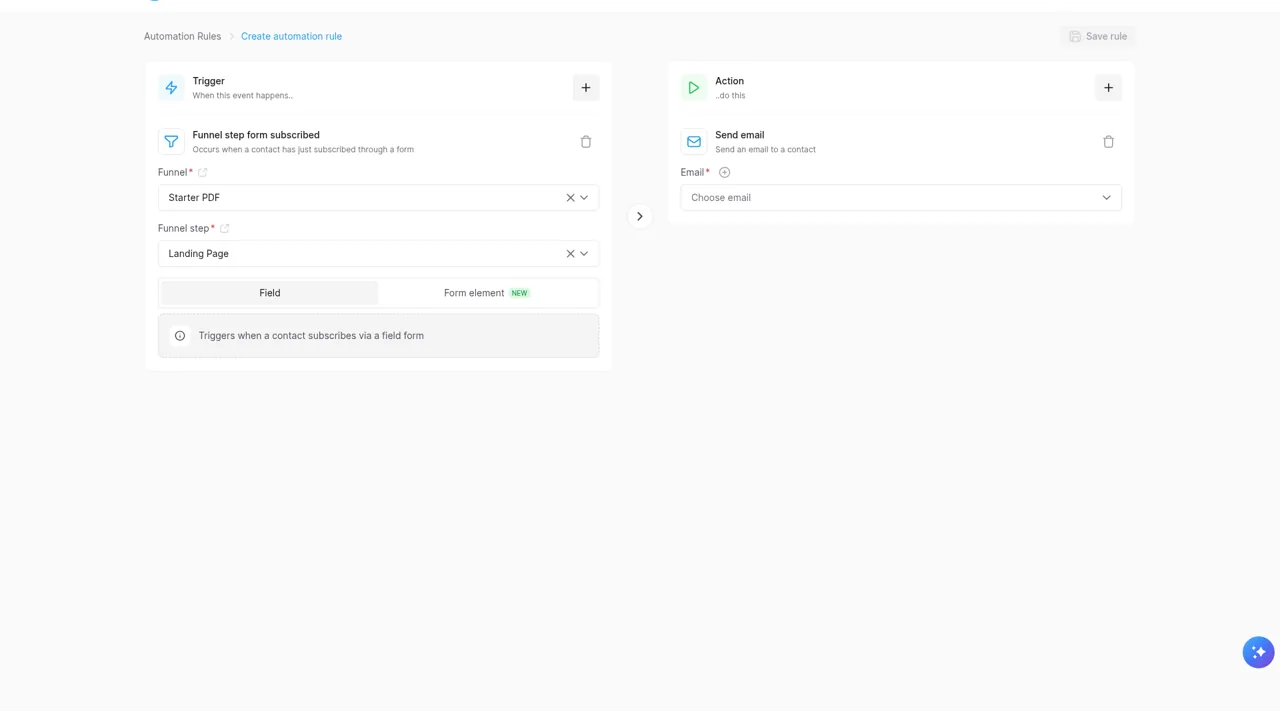1280x711 pixels.
Task: Create new email with circled plus icon
Action: [x=725, y=173]
